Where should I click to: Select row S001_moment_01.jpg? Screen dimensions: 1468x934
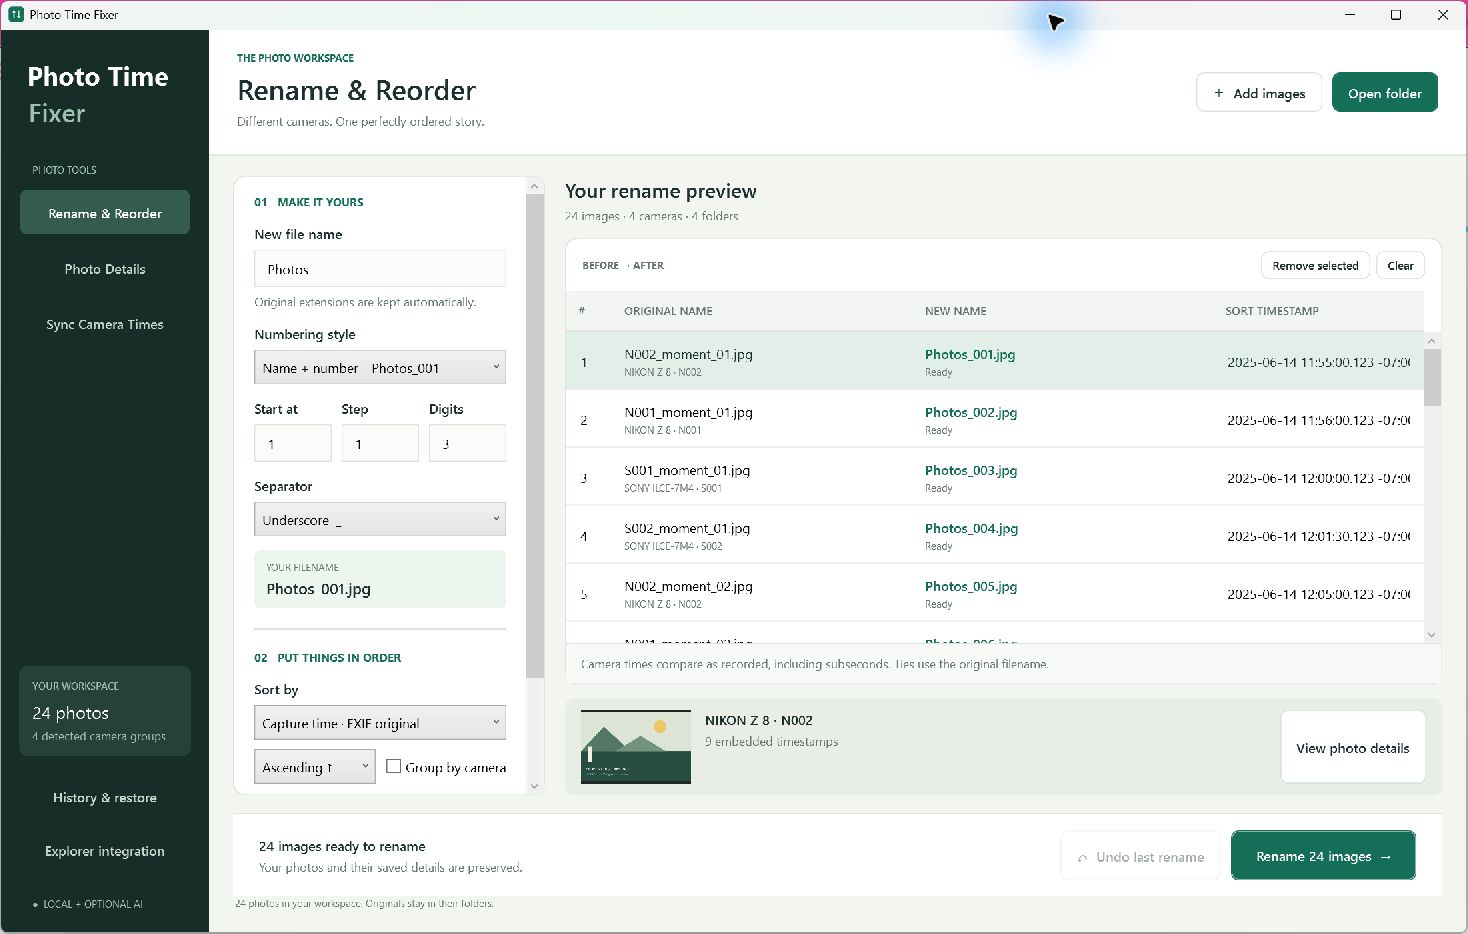(994, 477)
